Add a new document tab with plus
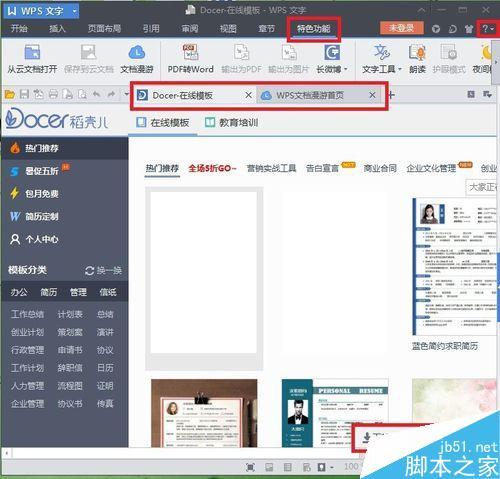Viewport: 500px width, 479px height. [x=391, y=95]
